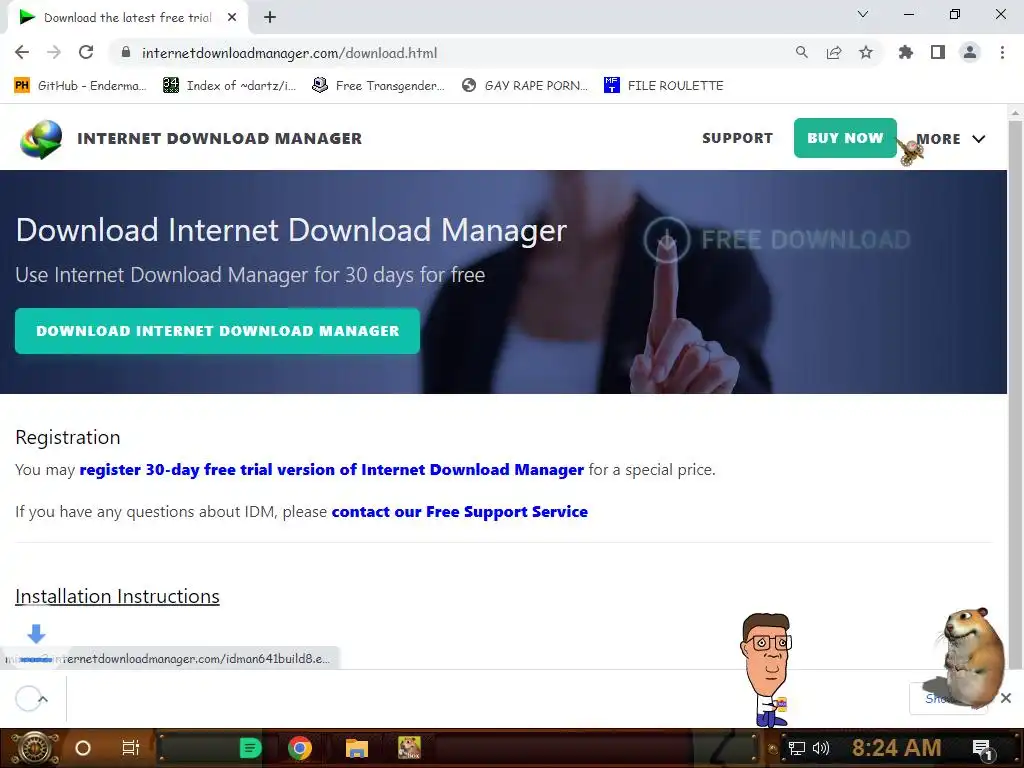Image resolution: width=1024 pixels, height=768 pixels.
Task: Click FREE DOWNLOAD circle icon
Action: 667,240
